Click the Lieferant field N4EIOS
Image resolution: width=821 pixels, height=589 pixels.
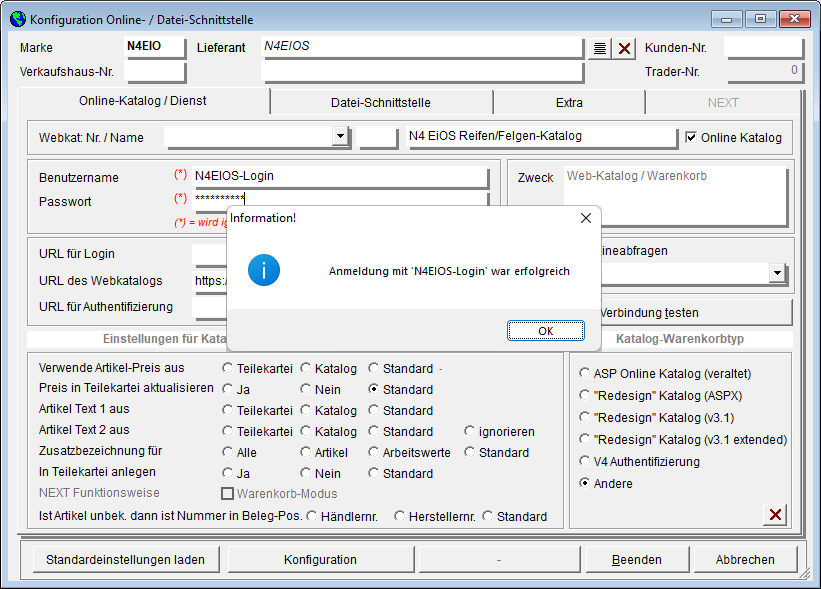[x=422, y=47]
